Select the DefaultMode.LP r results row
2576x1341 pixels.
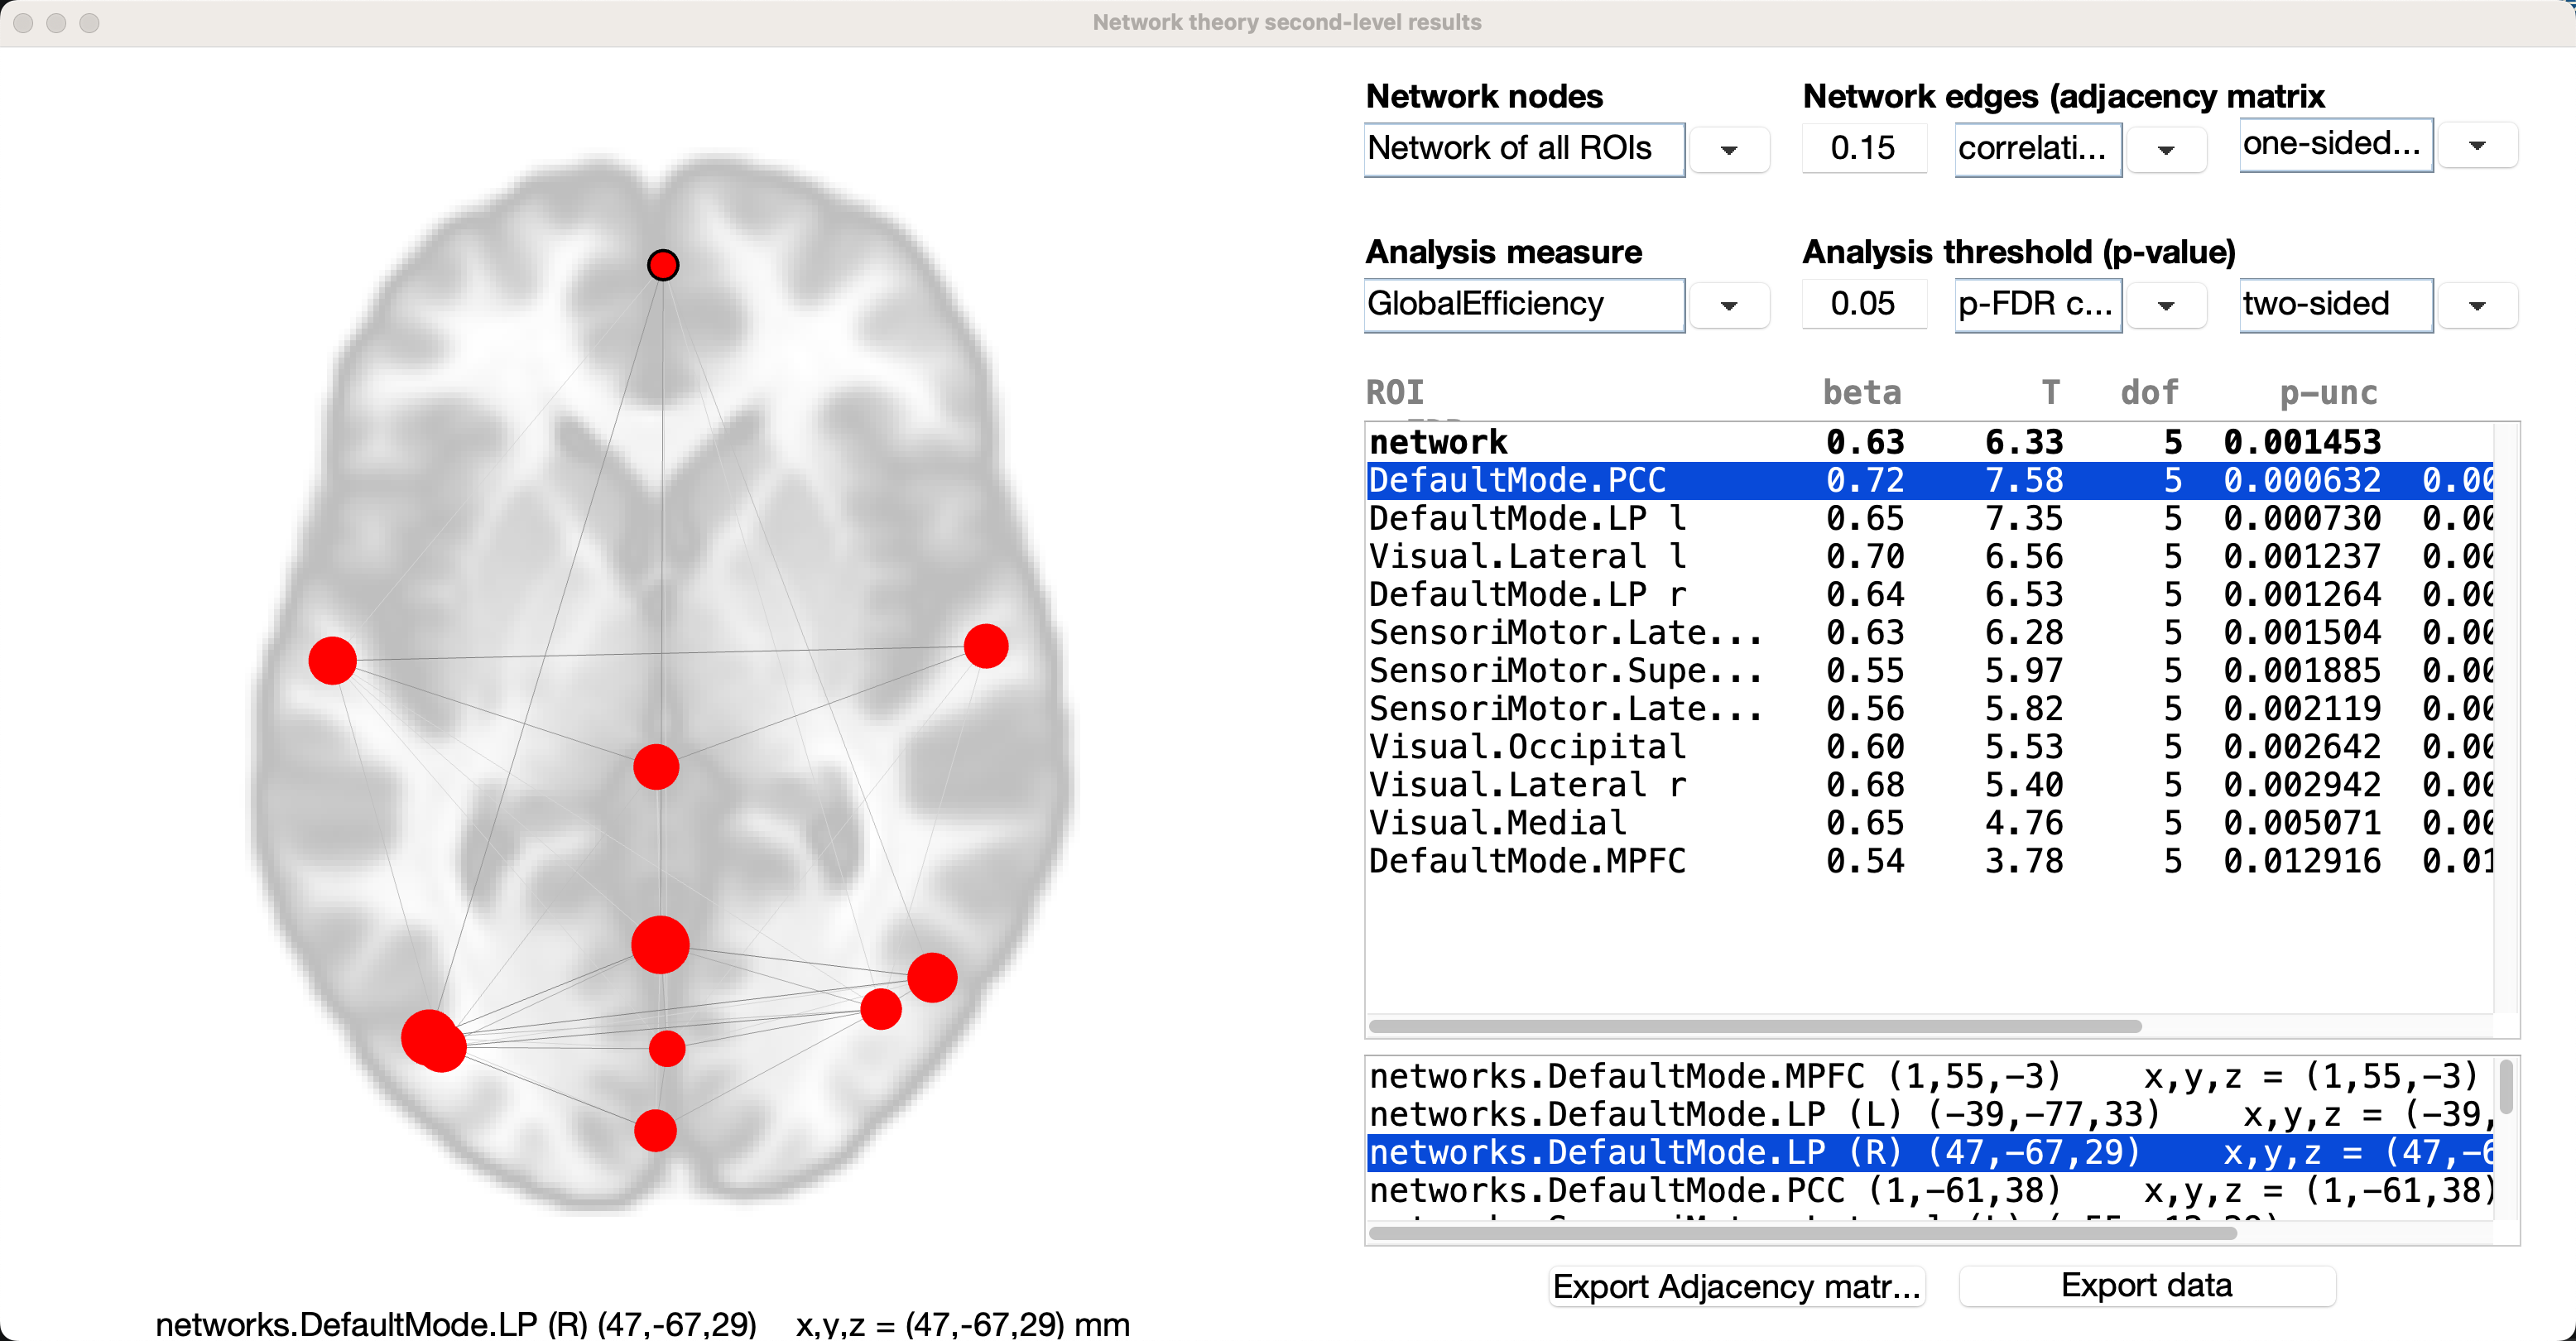[1930, 594]
